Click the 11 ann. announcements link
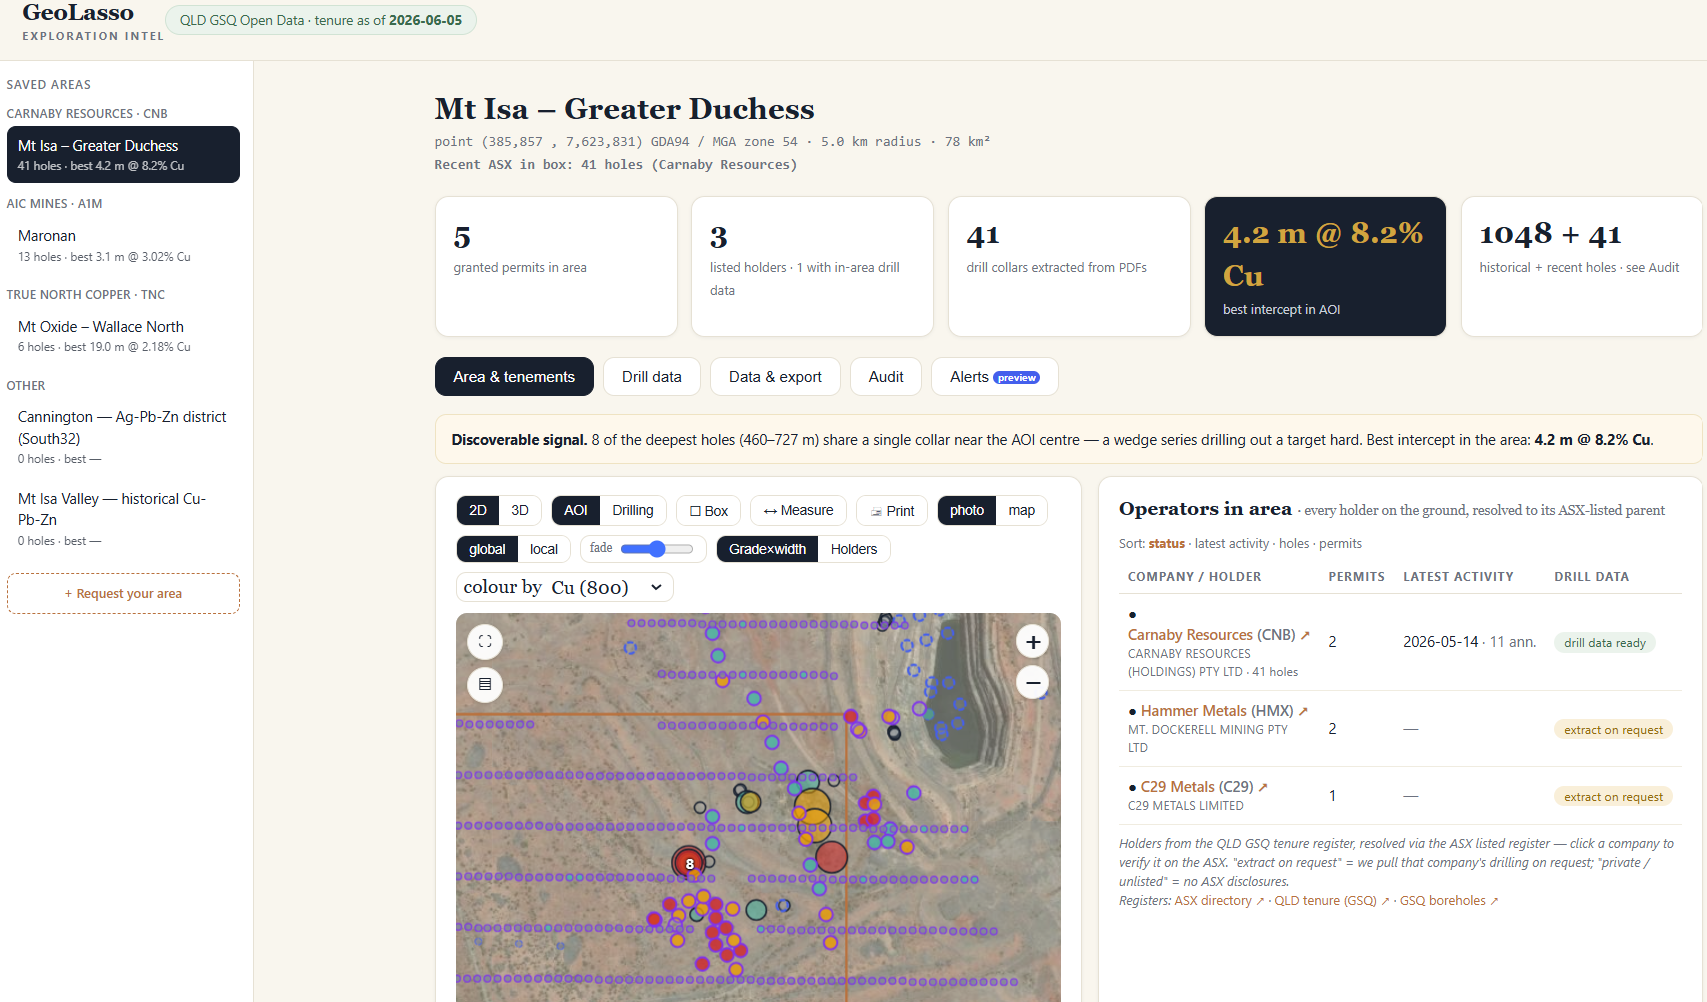1707x1002 pixels. 1513,642
